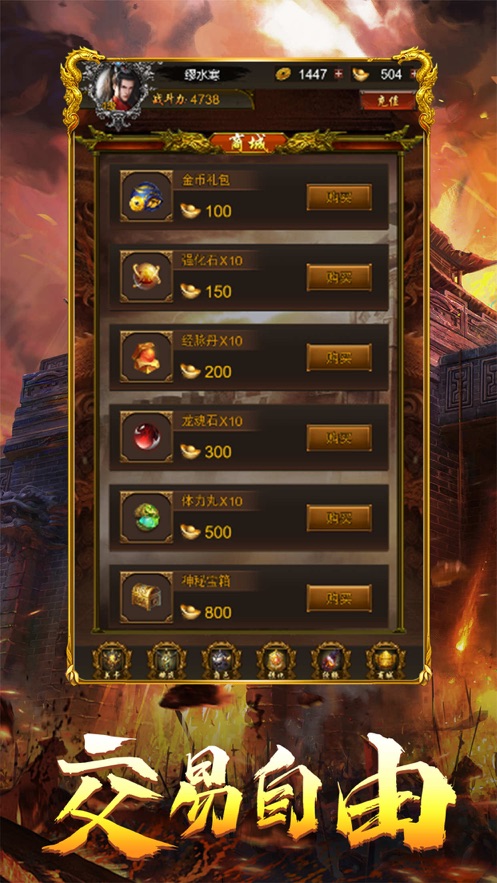Open the first bottom navigation tab
The width and height of the screenshot is (497, 883).
pyautogui.click(x=112, y=661)
